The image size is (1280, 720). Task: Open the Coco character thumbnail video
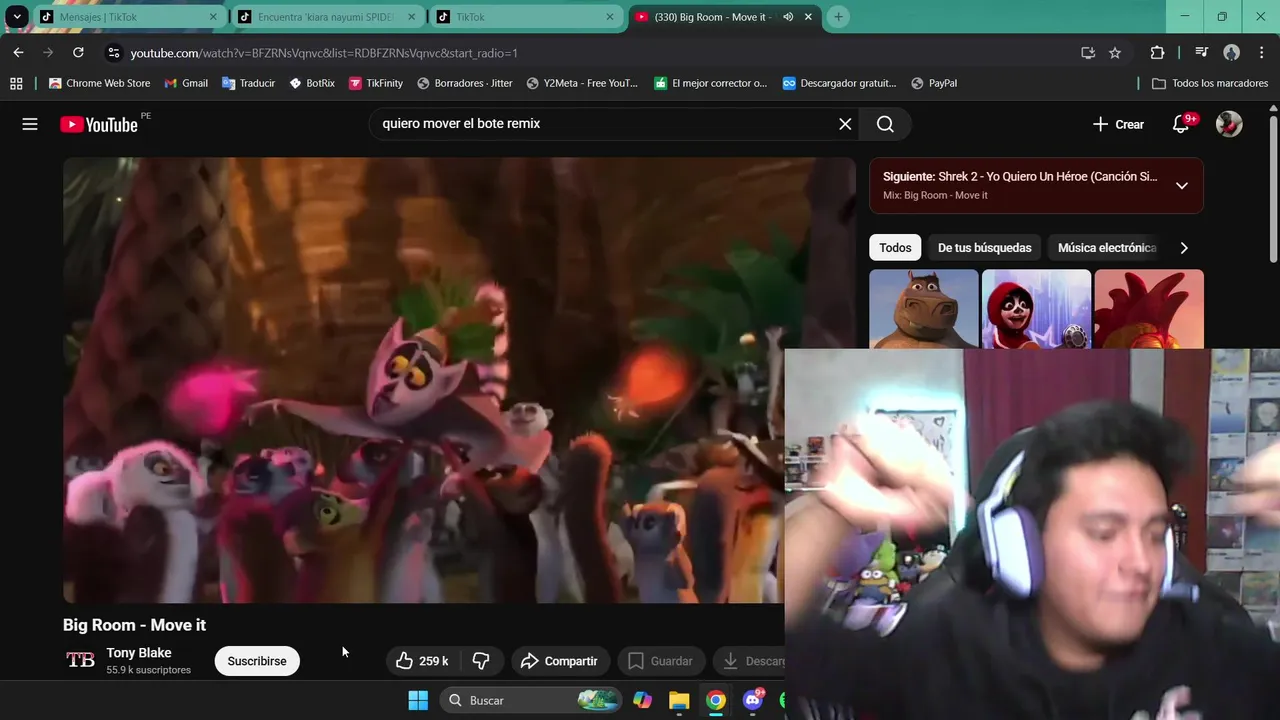click(1036, 309)
